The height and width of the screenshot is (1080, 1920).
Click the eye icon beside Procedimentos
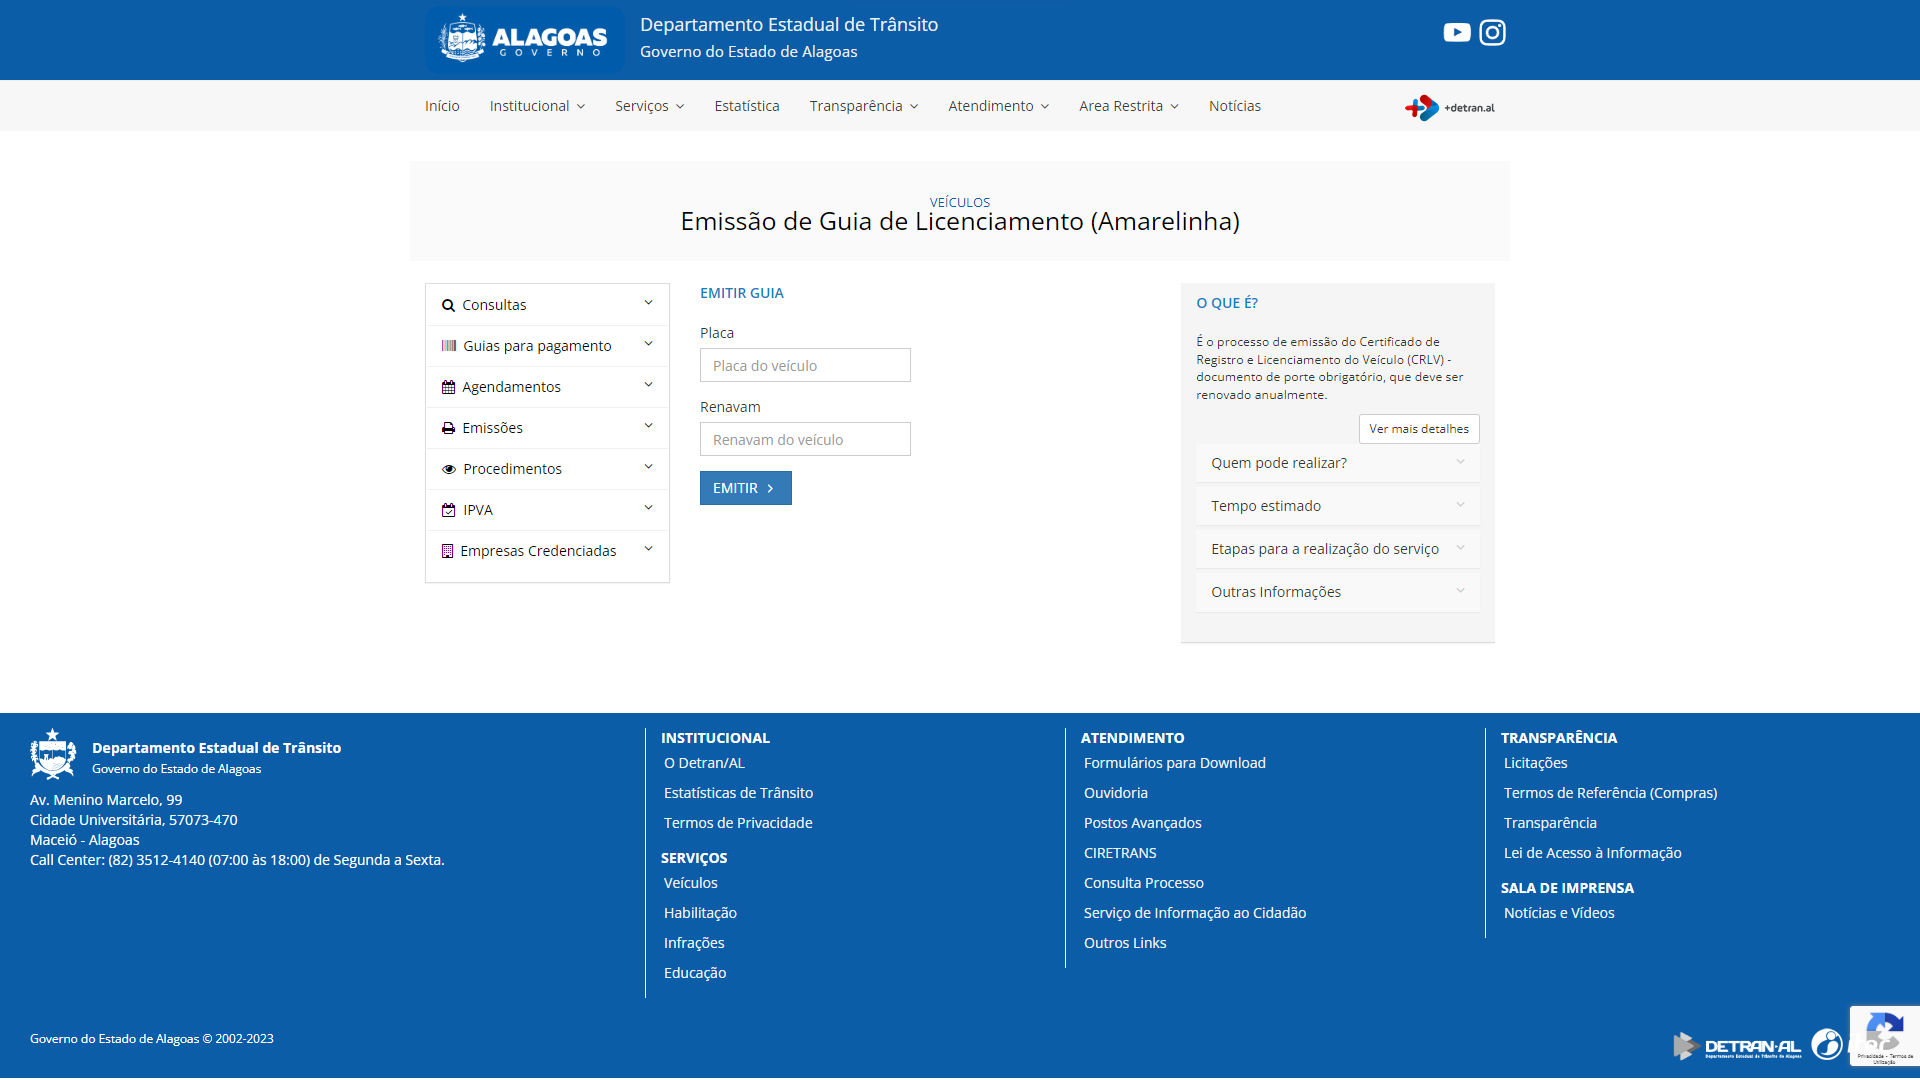point(449,469)
